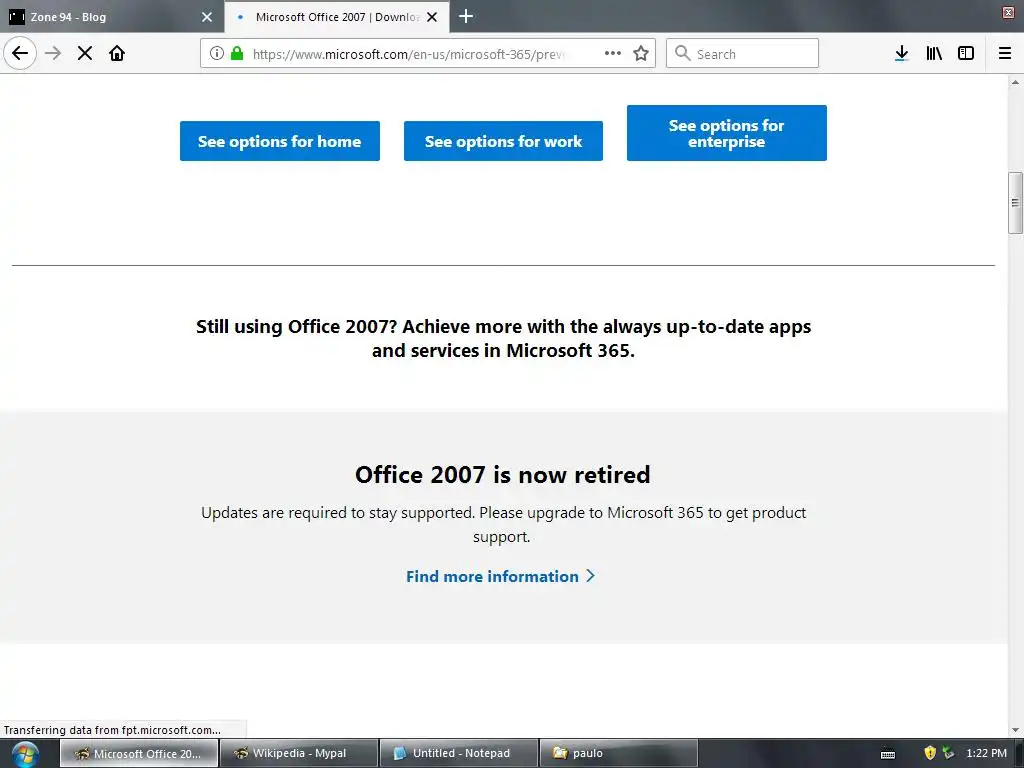Click the browser search field

coord(742,54)
